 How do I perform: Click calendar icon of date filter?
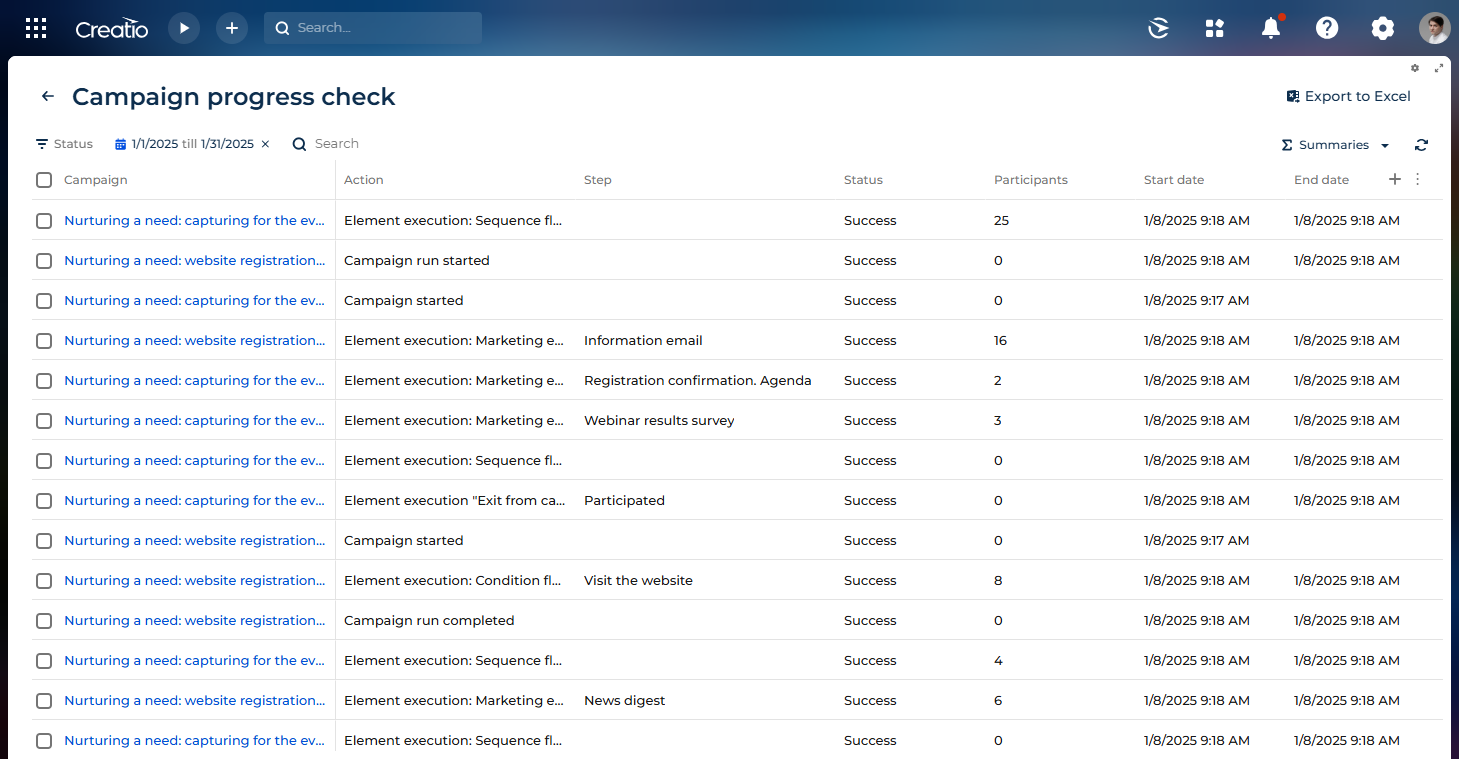tap(120, 144)
